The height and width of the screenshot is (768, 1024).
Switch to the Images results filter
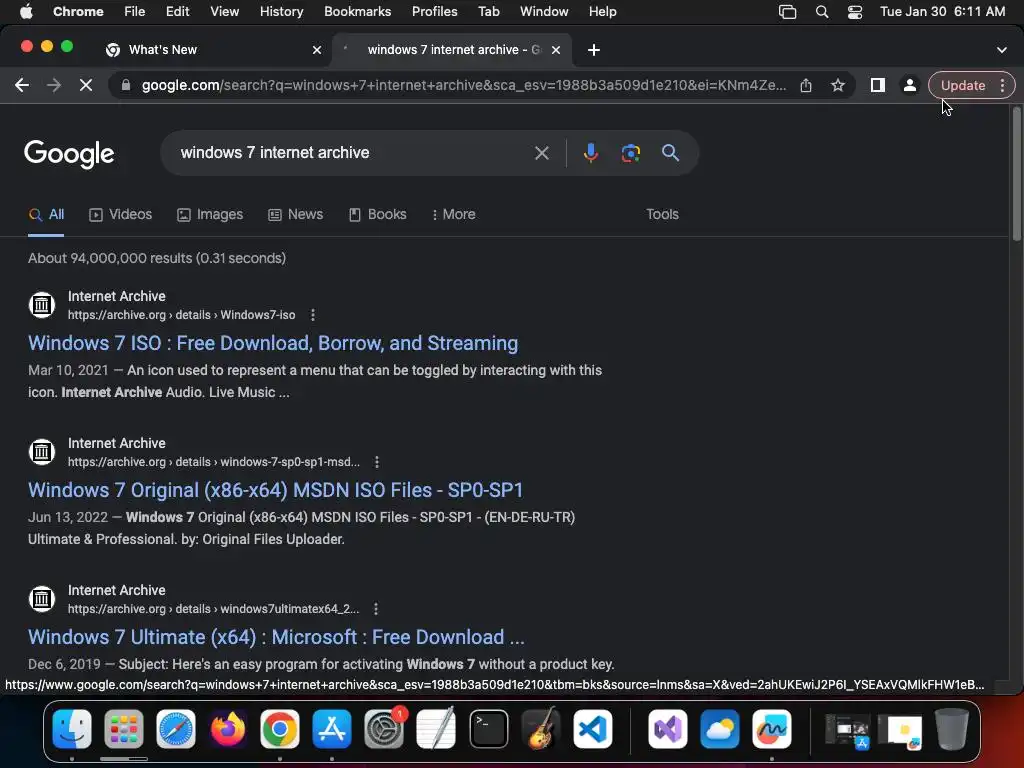tap(210, 215)
